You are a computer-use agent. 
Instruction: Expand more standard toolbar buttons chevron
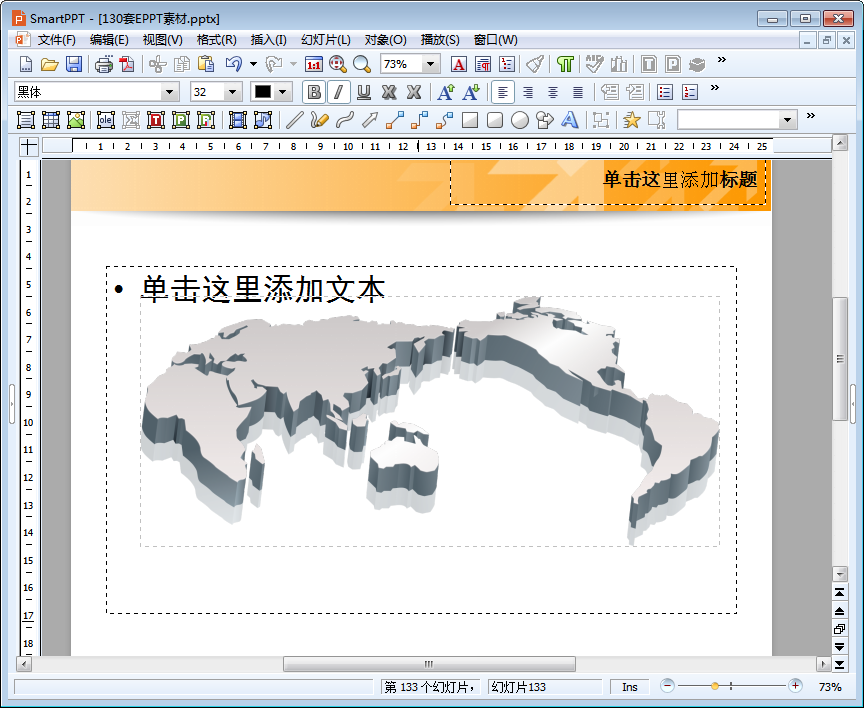click(722, 60)
